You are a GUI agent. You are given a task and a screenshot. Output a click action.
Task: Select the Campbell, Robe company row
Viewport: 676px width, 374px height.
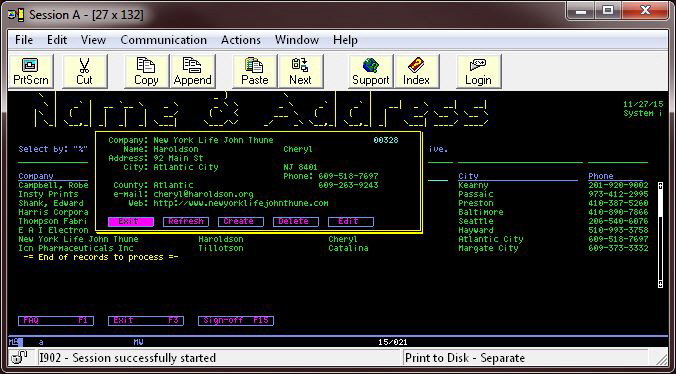coord(53,185)
